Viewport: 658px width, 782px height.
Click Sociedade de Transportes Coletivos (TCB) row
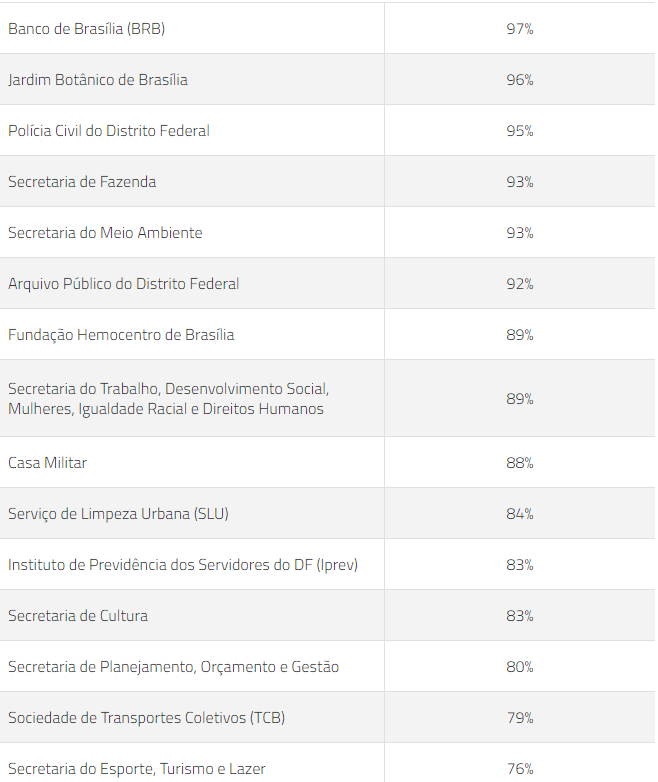(327, 717)
